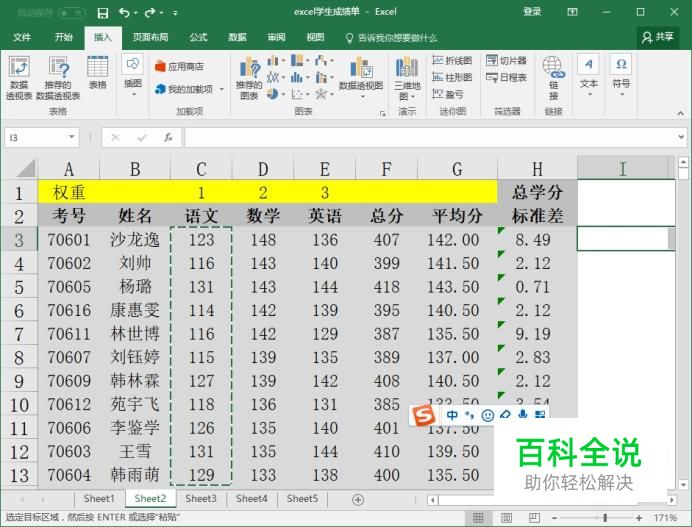Click the zoom out minus button
The width and height of the screenshot is (692, 527).
[x=554, y=518]
